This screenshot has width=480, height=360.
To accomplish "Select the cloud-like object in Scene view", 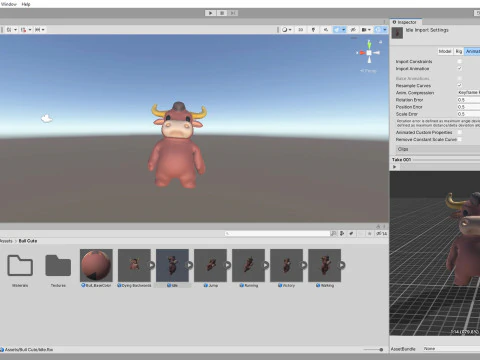I will coord(47,118).
